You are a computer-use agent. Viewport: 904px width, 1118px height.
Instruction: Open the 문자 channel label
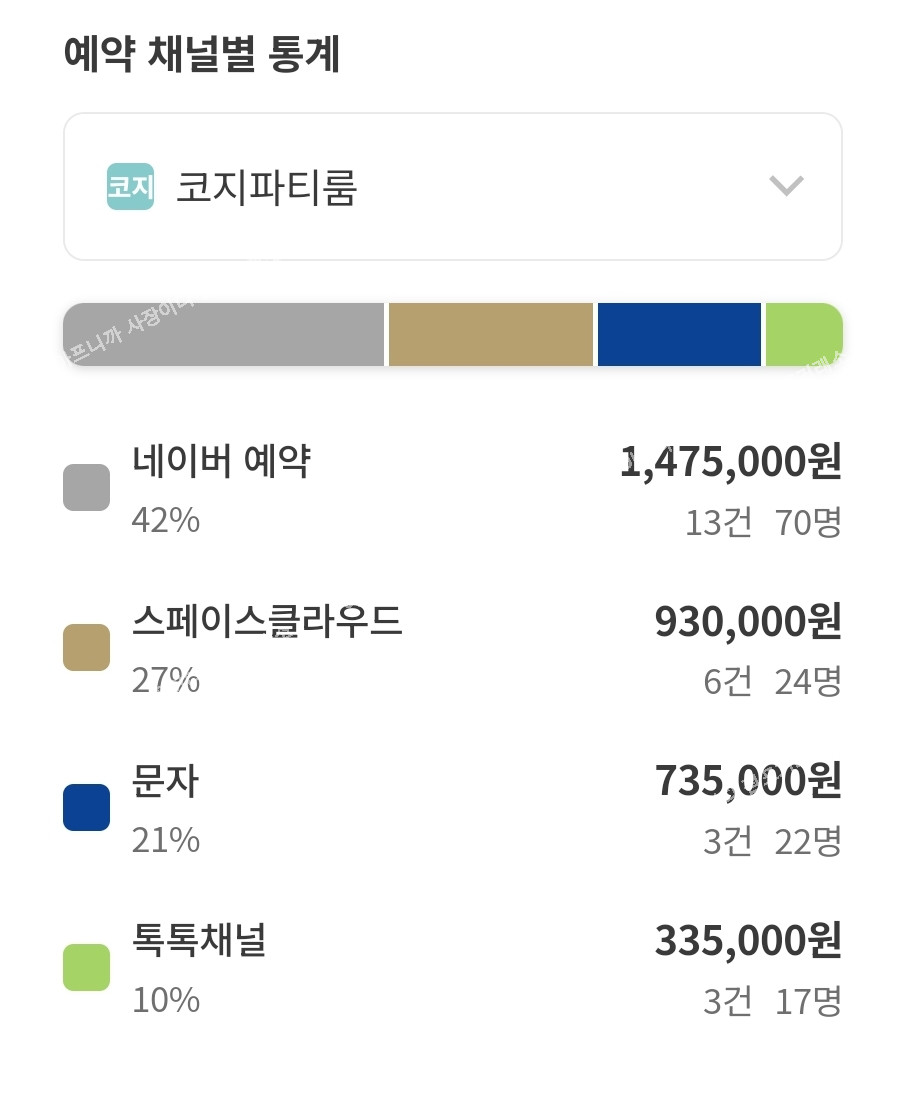coord(166,782)
